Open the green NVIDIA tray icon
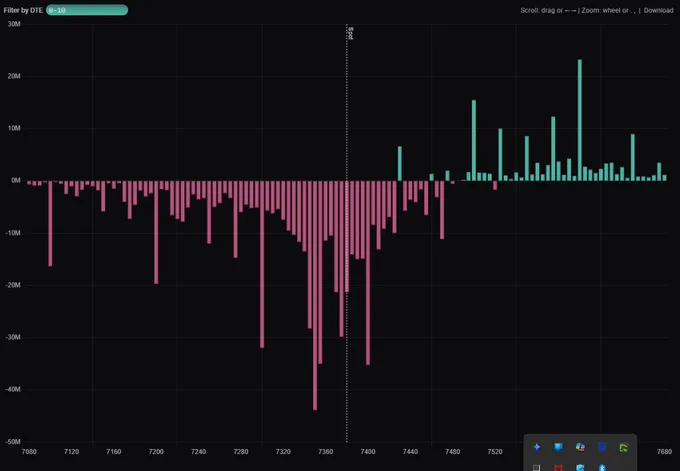The width and height of the screenshot is (680, 471). pos(623,448)
